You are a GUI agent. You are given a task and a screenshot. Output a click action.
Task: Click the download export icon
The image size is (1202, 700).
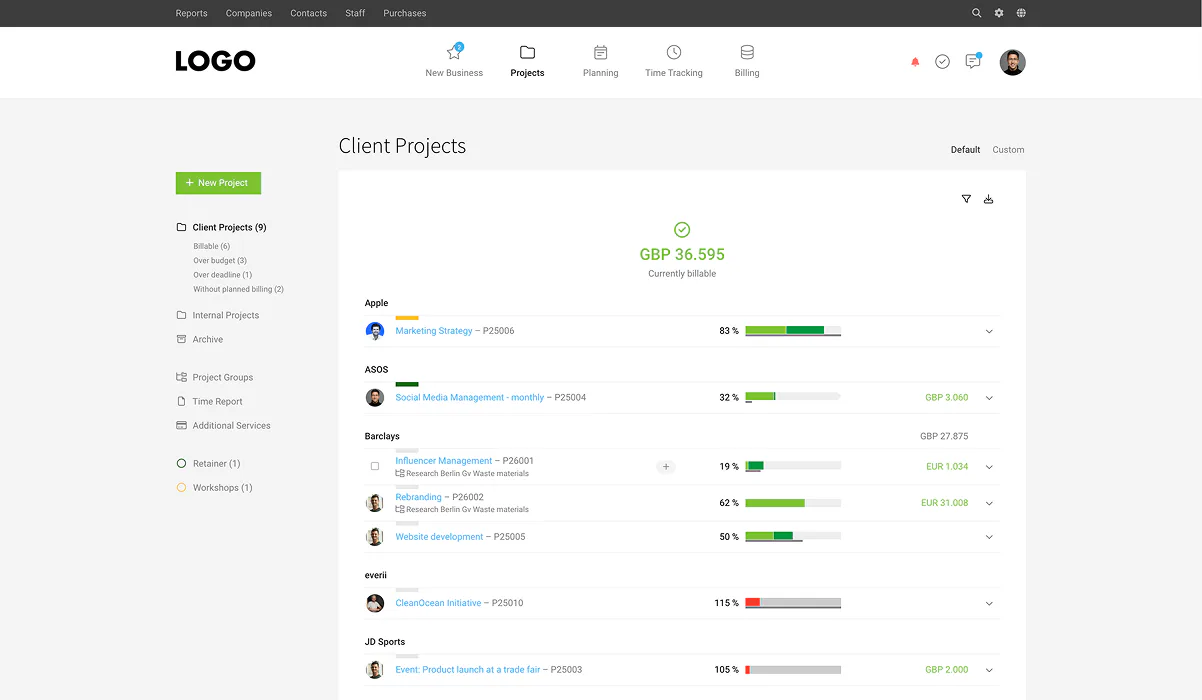coord(989,199)
